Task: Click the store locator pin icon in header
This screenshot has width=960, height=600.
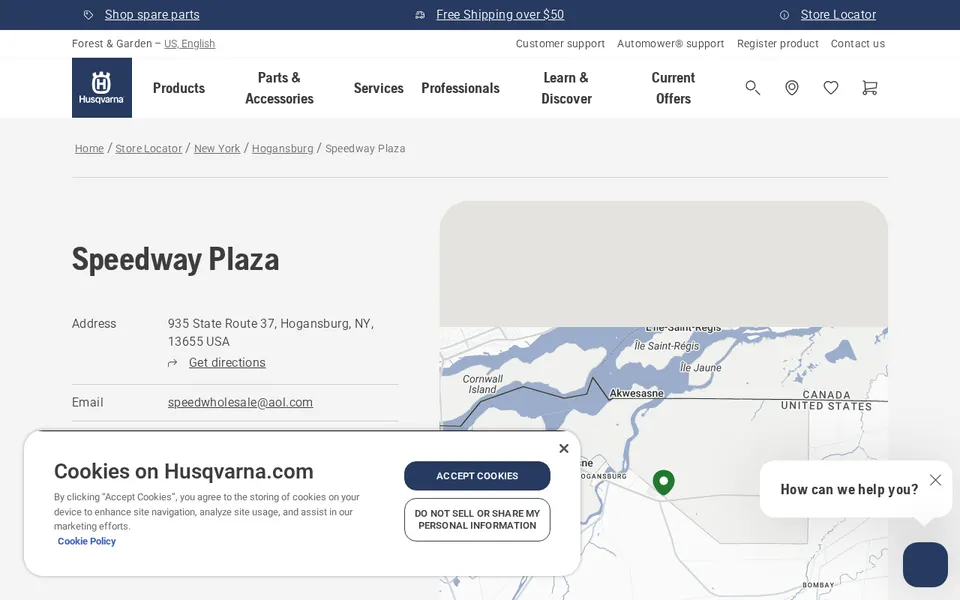Action: tap(792, 88)
